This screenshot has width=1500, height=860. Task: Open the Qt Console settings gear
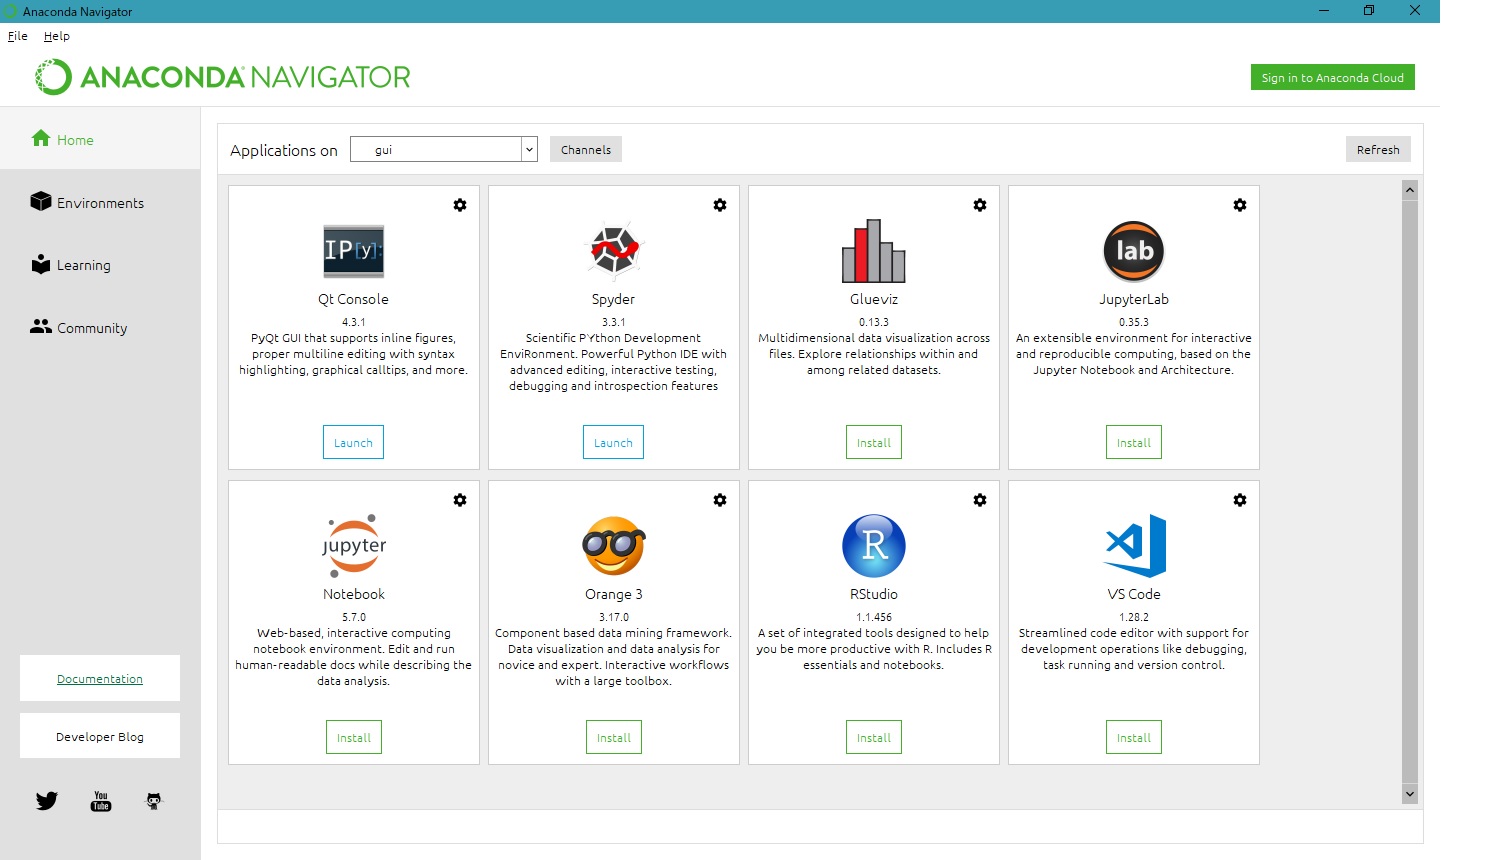tap(460, 205)
